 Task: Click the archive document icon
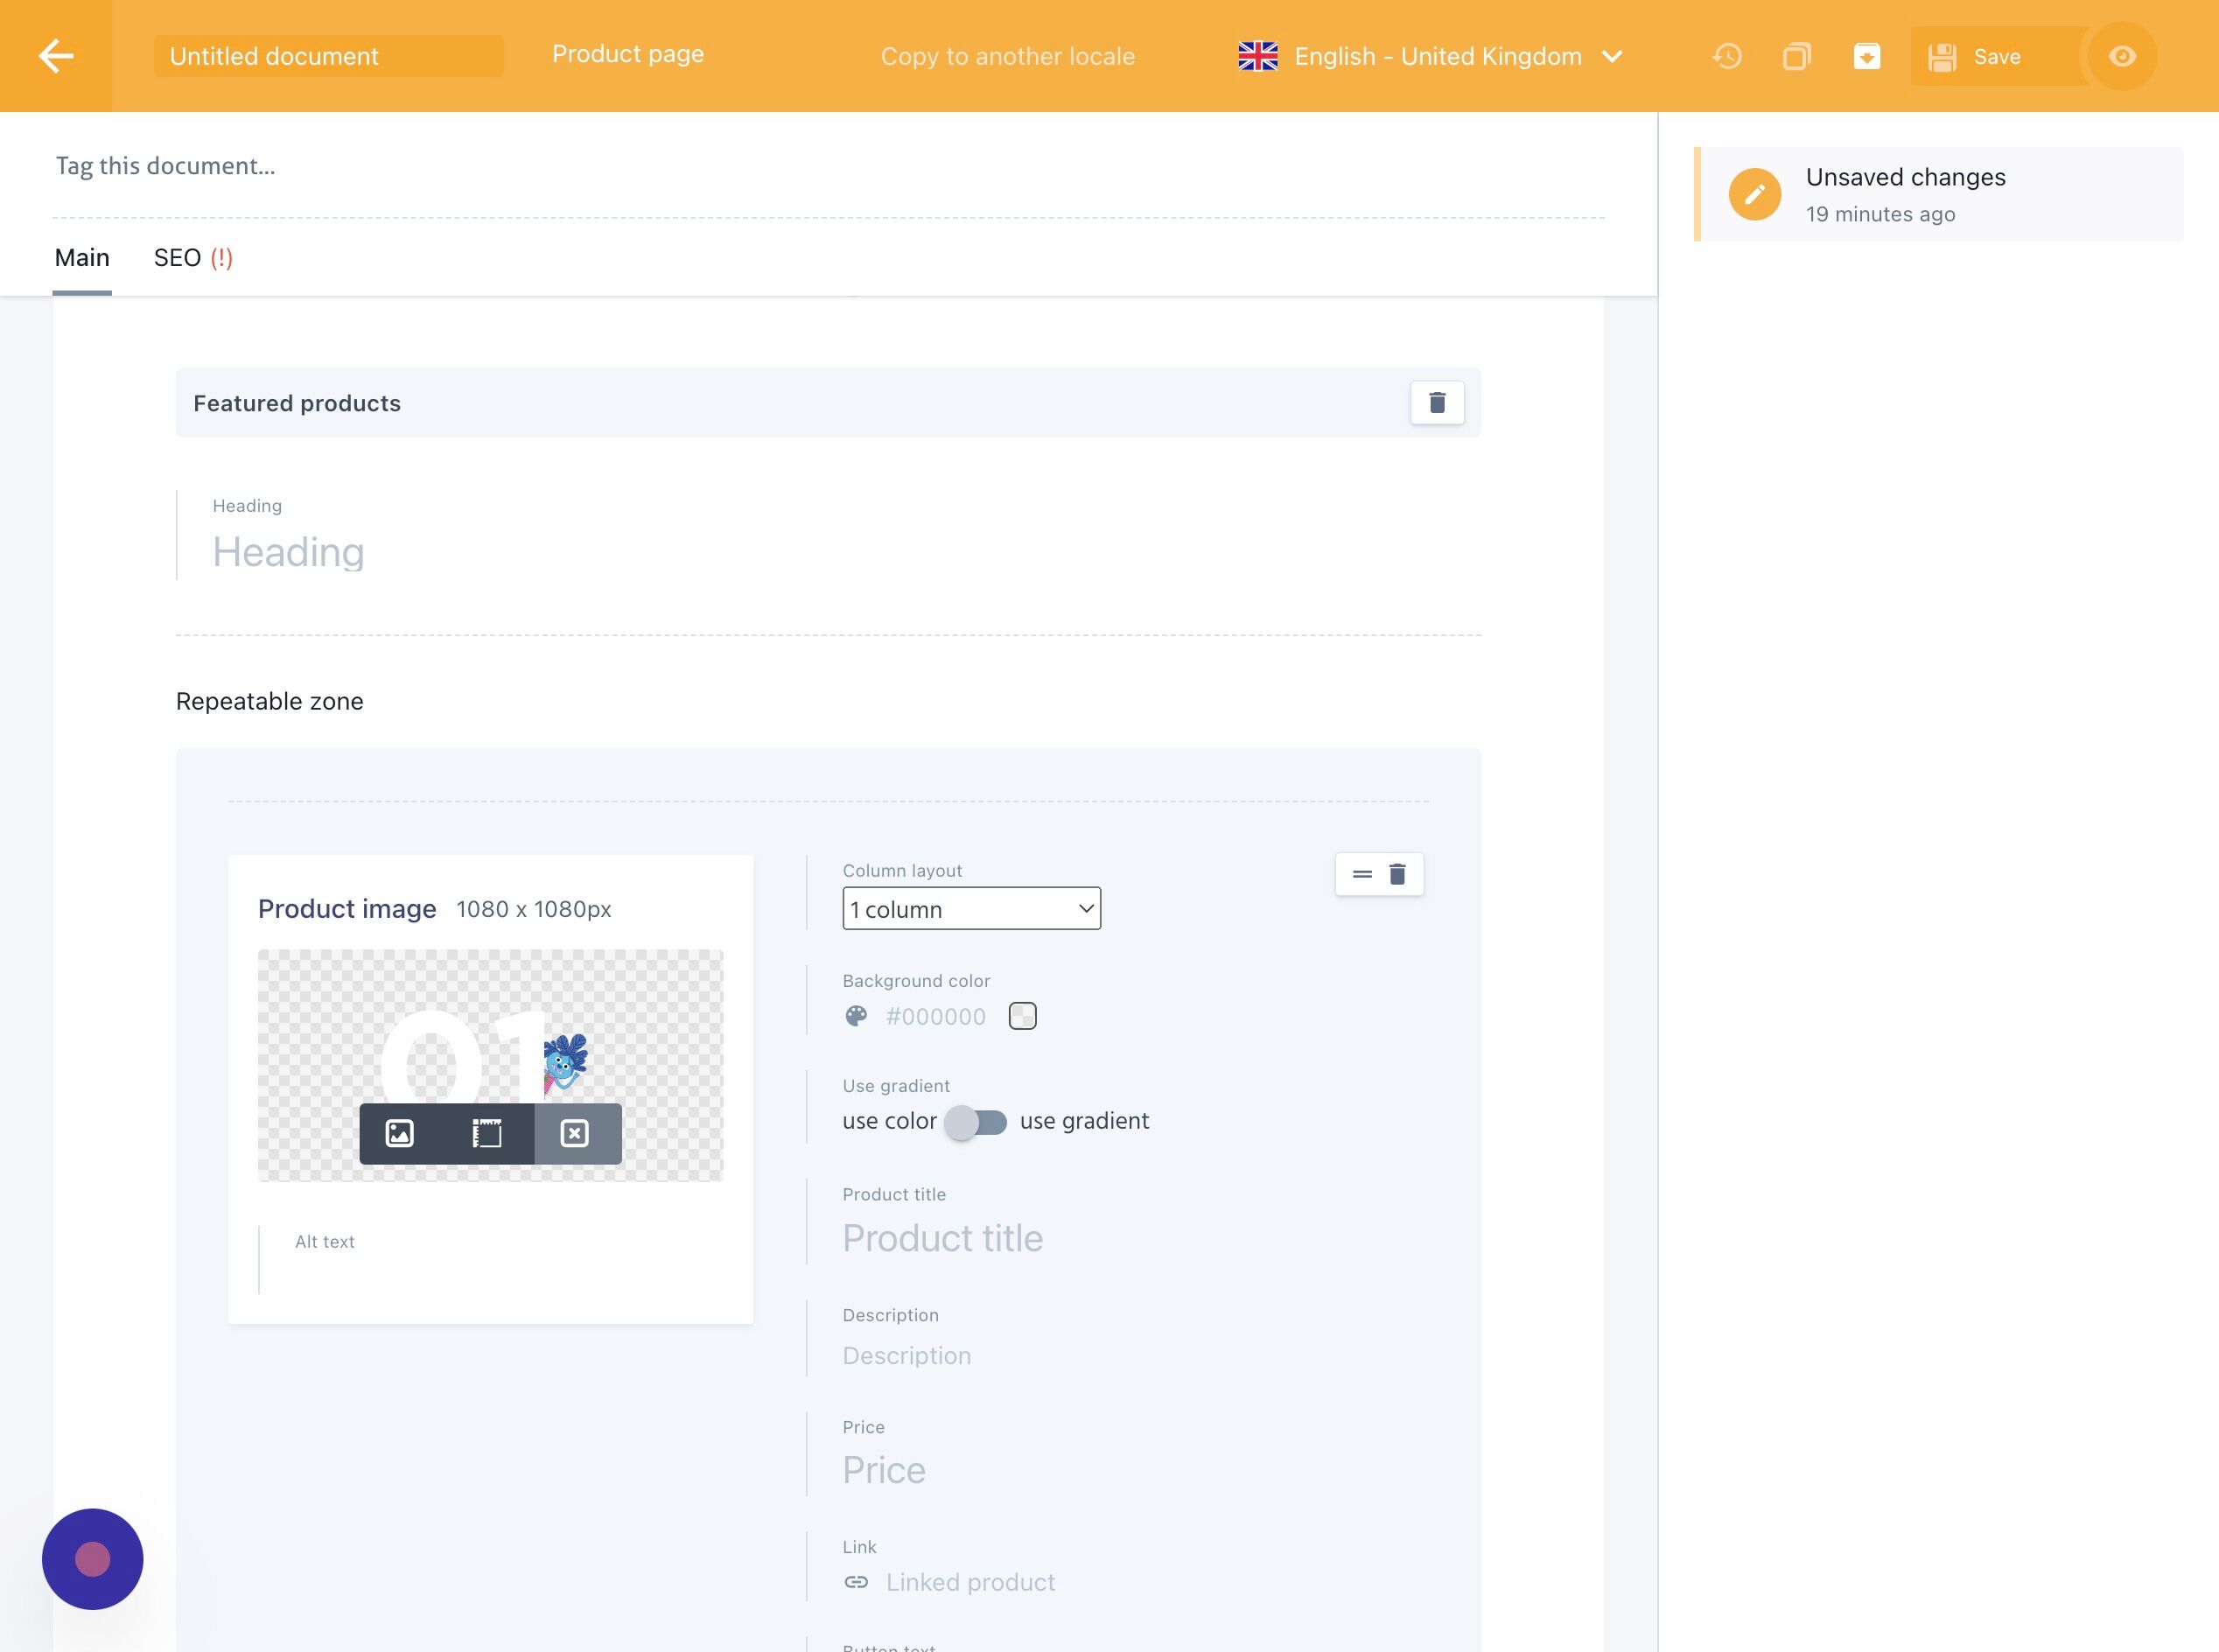(x=1866, y=56)
